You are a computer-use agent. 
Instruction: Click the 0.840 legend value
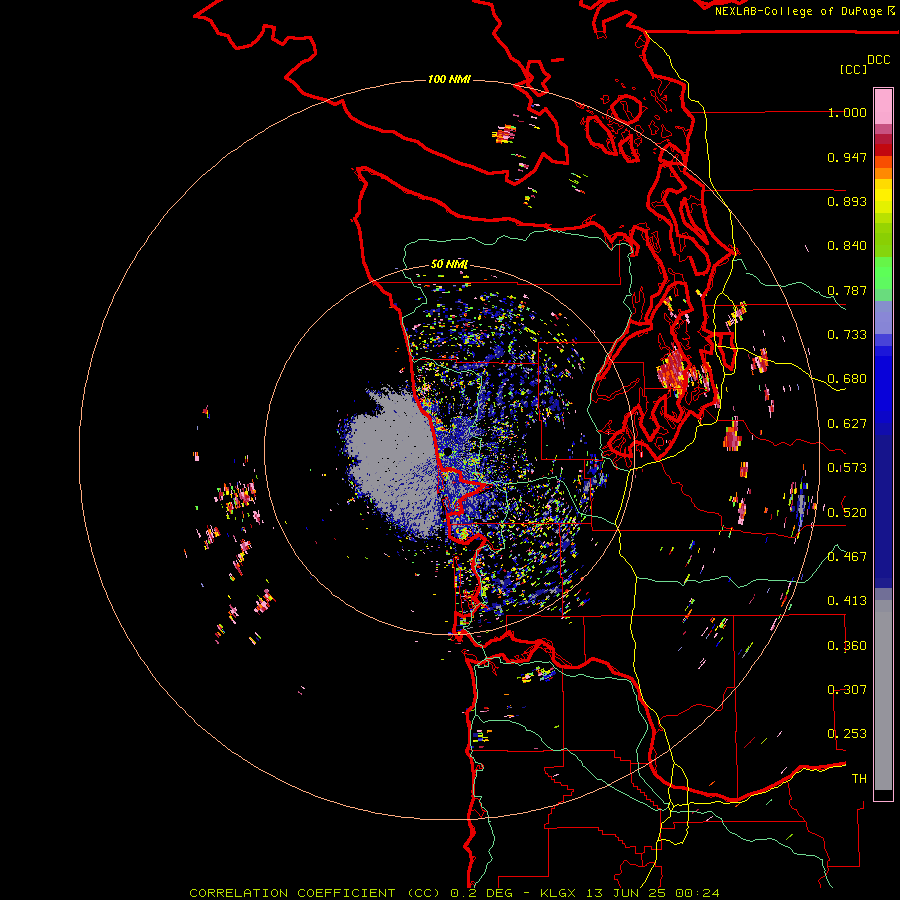pos(847,246)
